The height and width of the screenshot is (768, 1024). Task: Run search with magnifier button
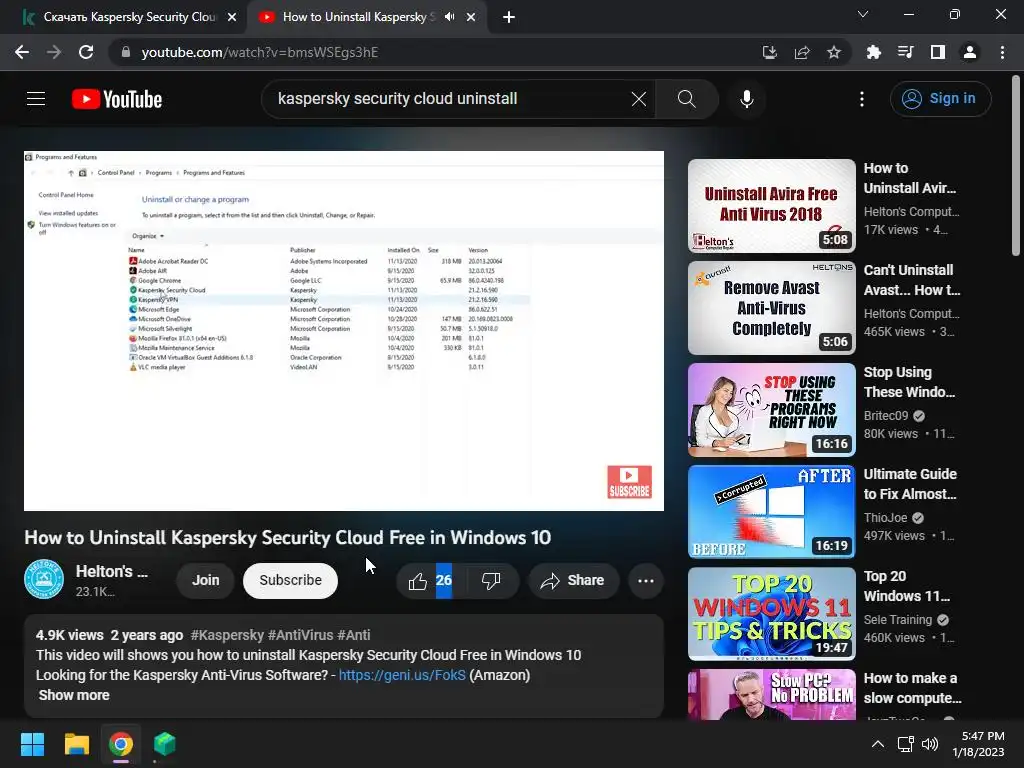pyautogui.click(x=686, y=99)
